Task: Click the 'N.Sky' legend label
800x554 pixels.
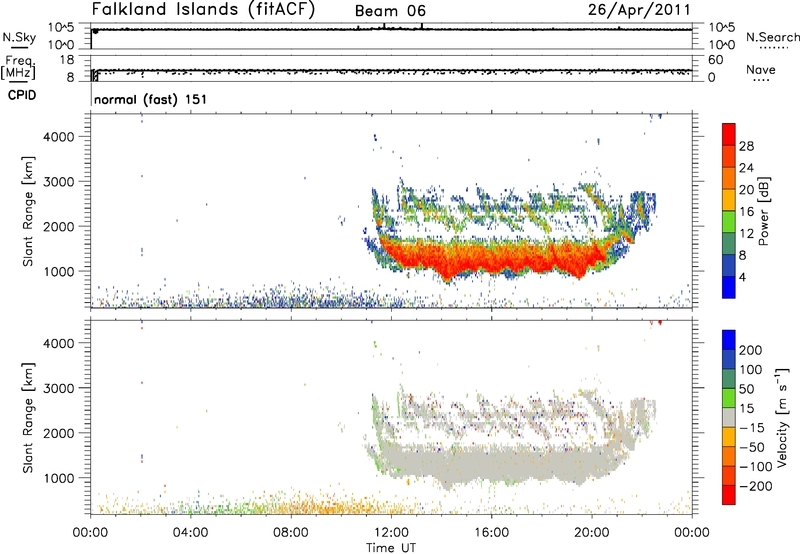Action: [x=19, y=38]
